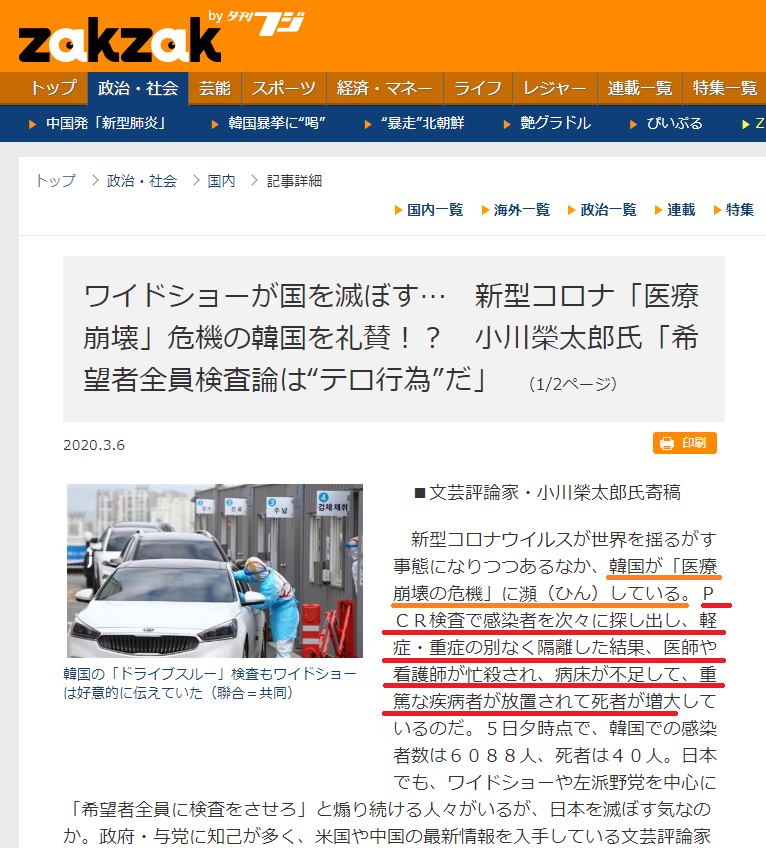Open 国内 breadcrumb link
Viewport: 766px width, 848px height.
click(x=221, y=181)
